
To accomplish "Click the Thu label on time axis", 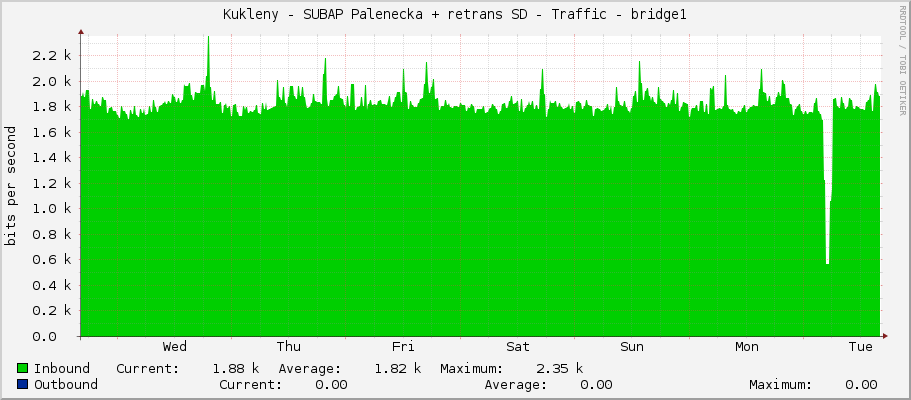I will (289, 347).
